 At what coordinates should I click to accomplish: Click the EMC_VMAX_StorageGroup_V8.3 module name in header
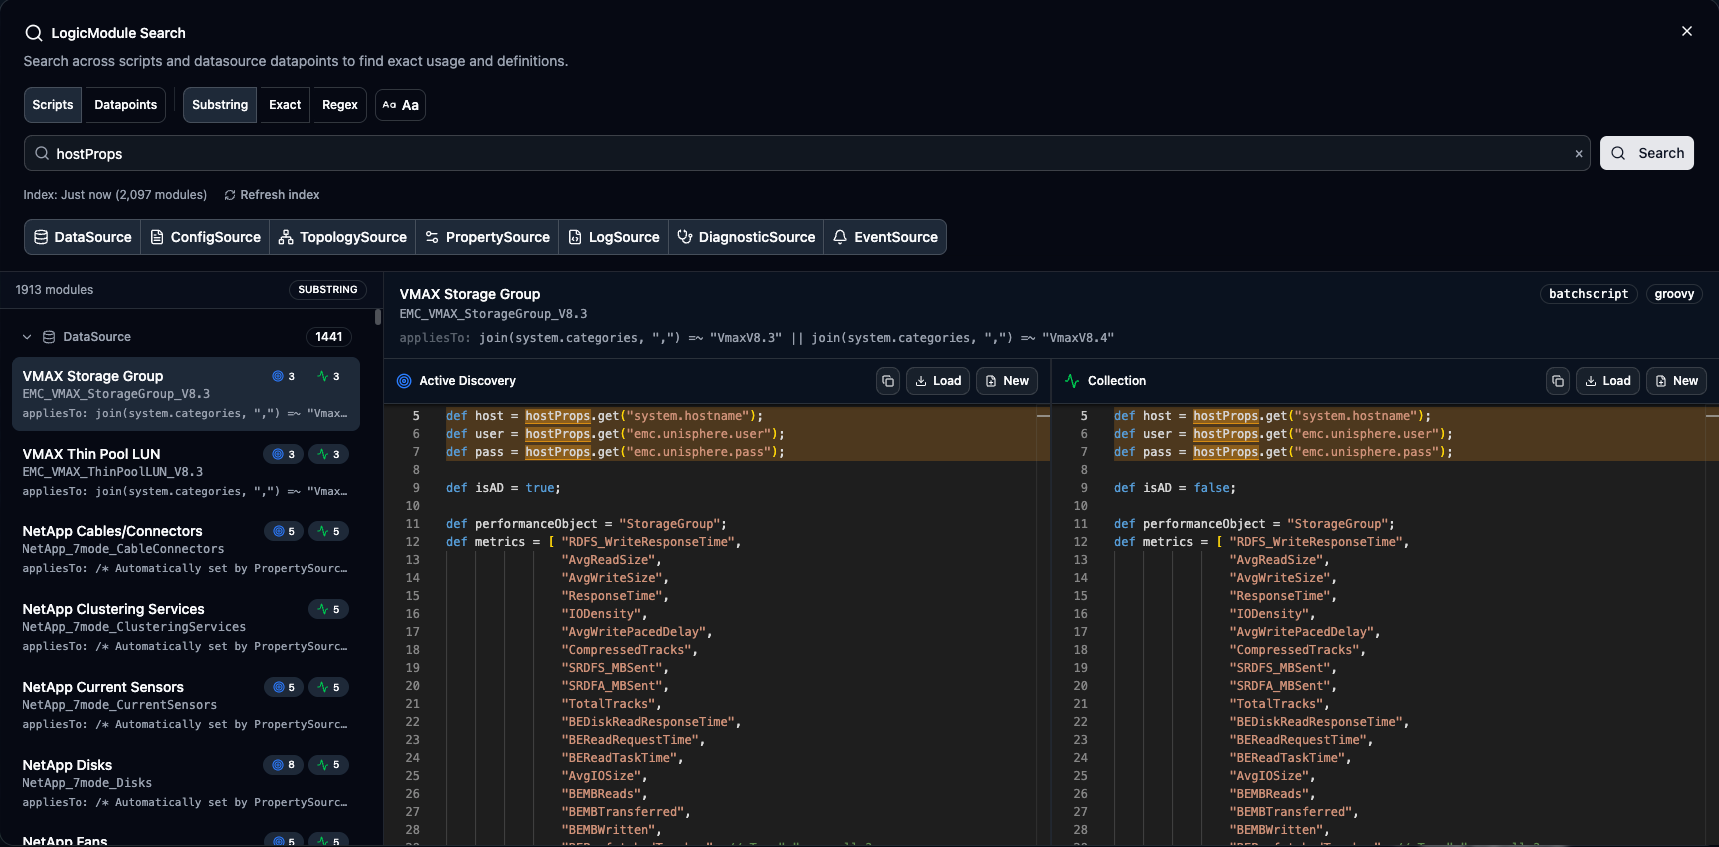coord(493,314)
